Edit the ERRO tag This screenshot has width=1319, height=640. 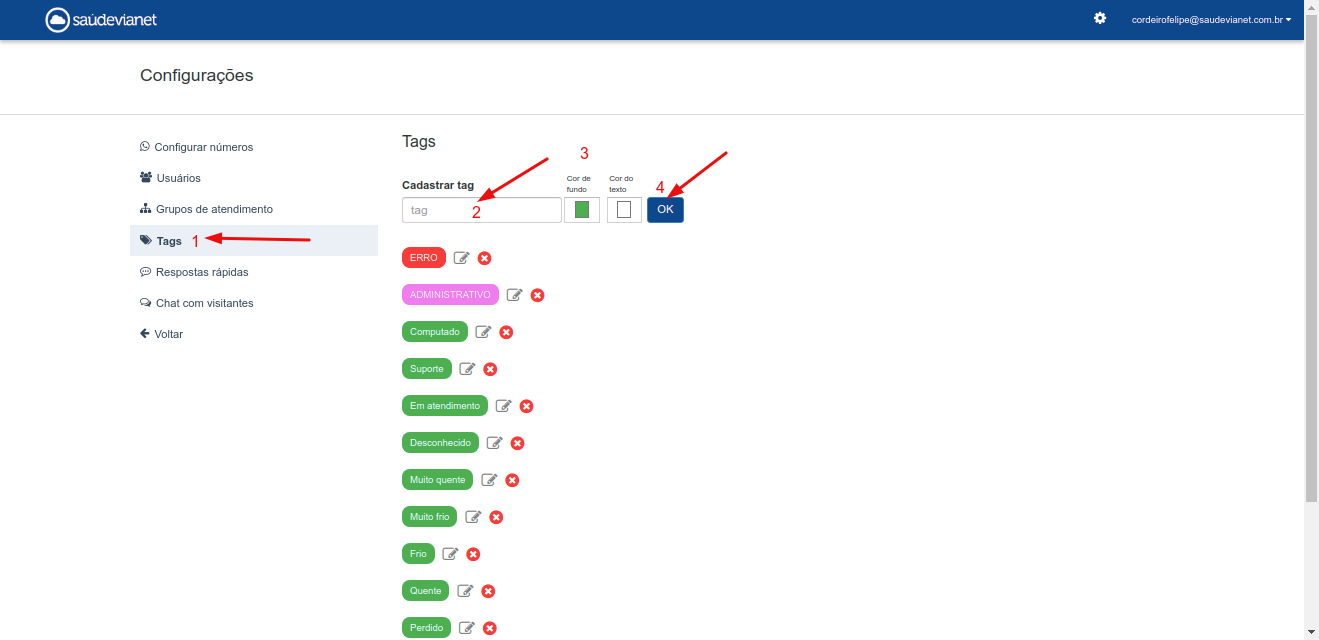point(461,258)
